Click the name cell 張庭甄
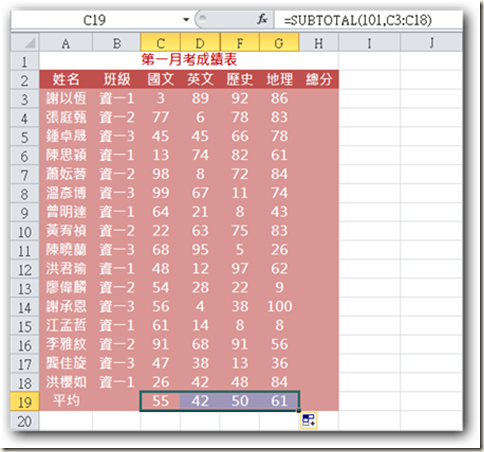 pos(66,117)
